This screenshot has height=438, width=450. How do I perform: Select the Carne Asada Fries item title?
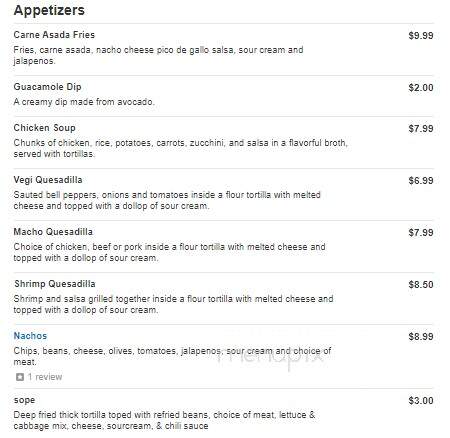pos(54,35)
